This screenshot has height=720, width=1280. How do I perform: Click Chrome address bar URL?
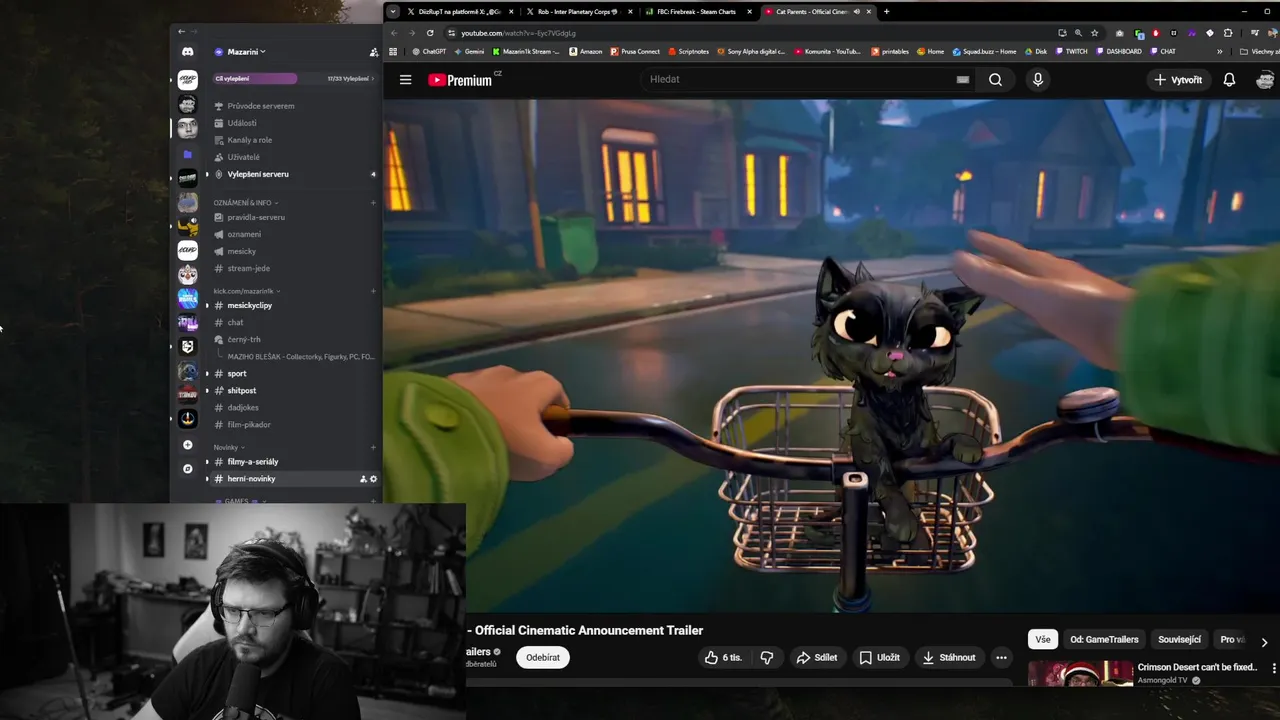(518, 33)
